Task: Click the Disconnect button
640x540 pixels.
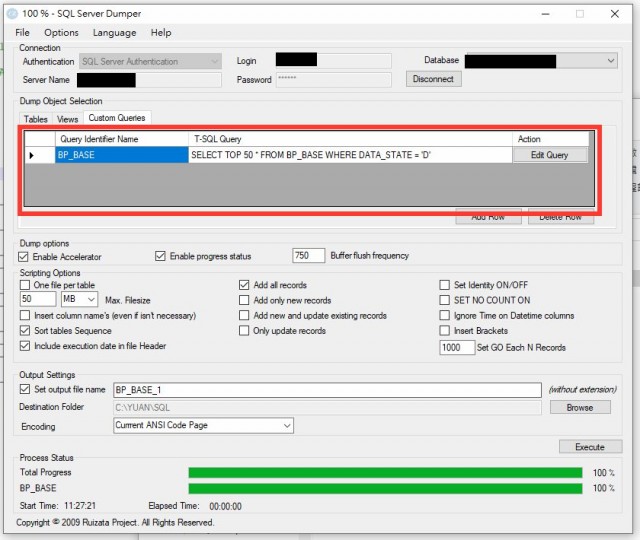Action: tap(433, 79)
